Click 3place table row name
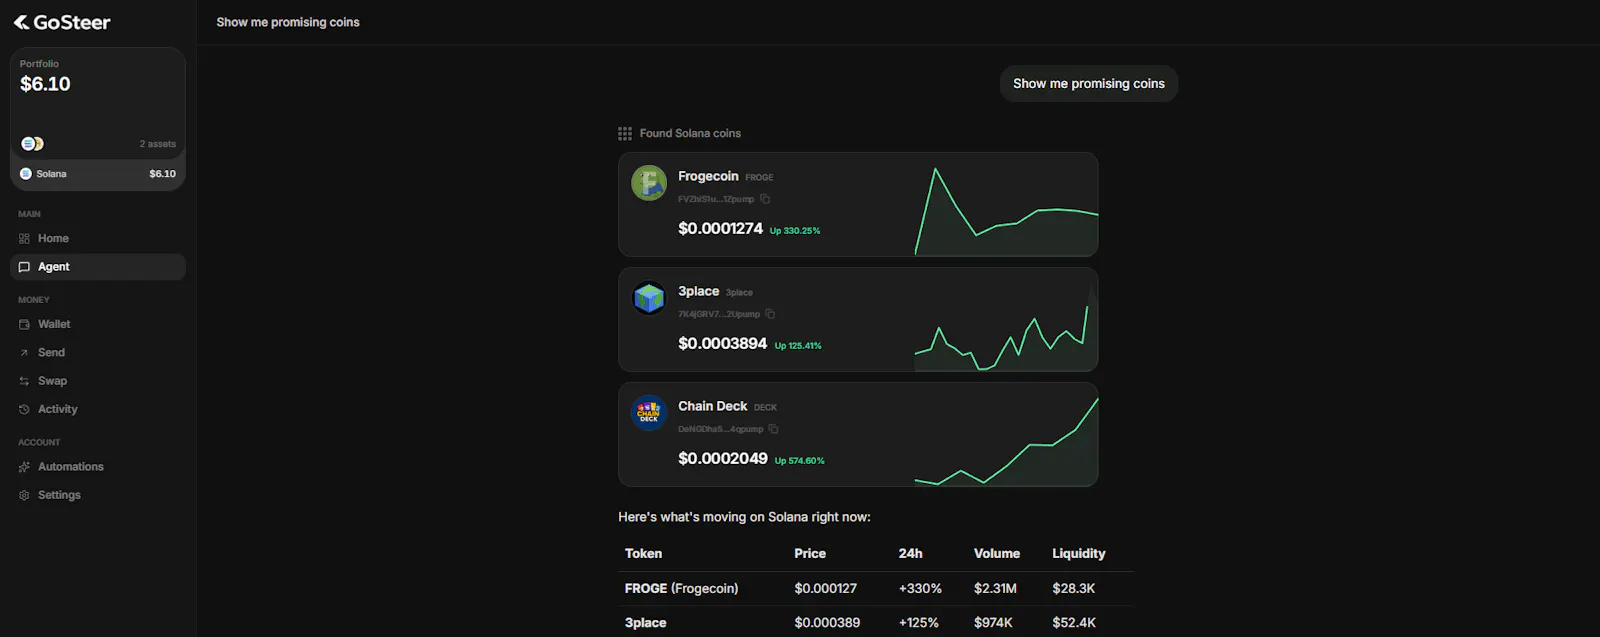This screenshot has height=637, width=1600. coord(645,623)
